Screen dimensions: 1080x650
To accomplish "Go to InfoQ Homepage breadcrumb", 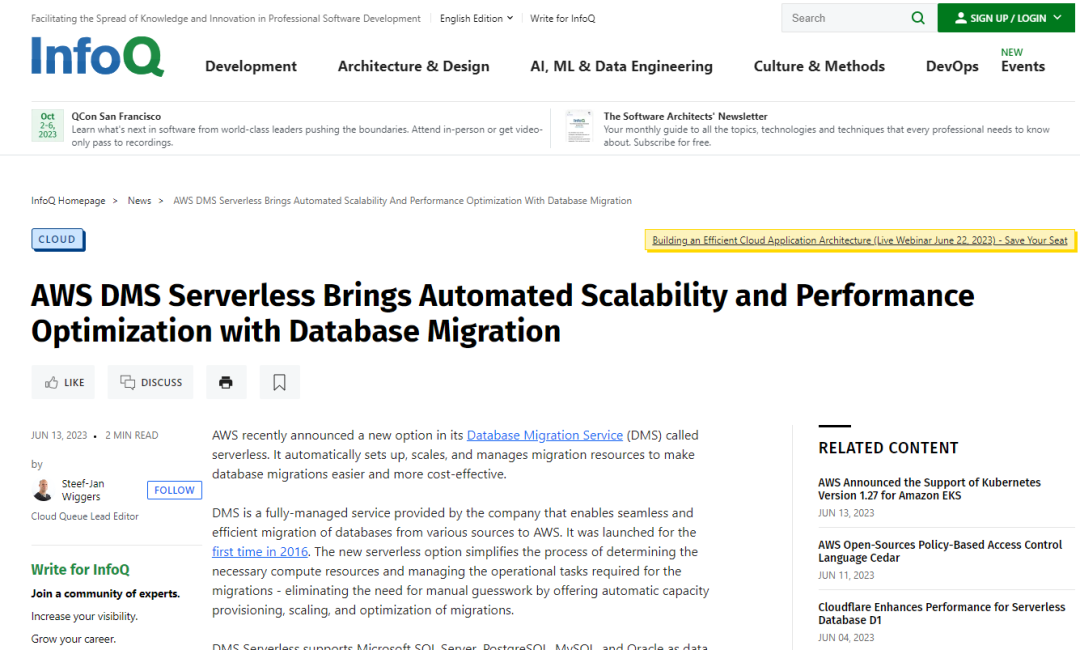I will tap(68, 200).
